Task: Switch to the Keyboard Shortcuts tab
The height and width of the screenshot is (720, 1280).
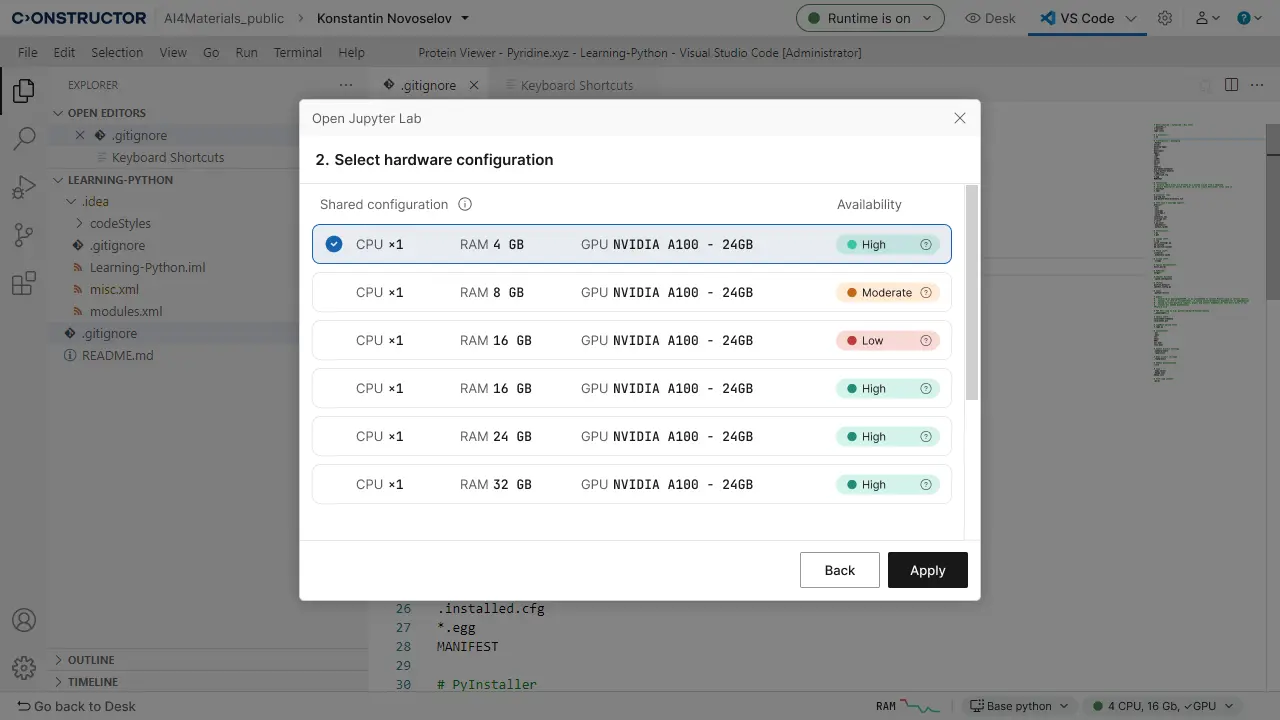Action: tap(576, 85)
